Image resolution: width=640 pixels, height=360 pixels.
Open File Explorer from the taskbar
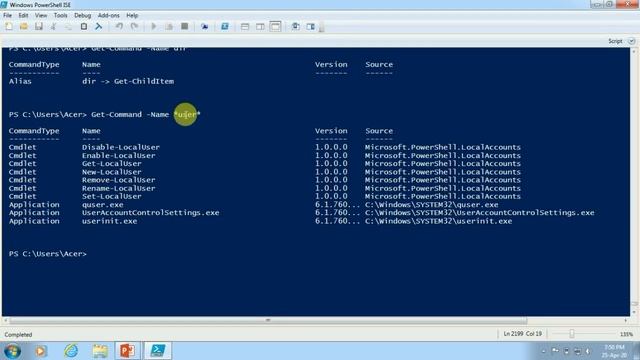[x=100, y=351]
